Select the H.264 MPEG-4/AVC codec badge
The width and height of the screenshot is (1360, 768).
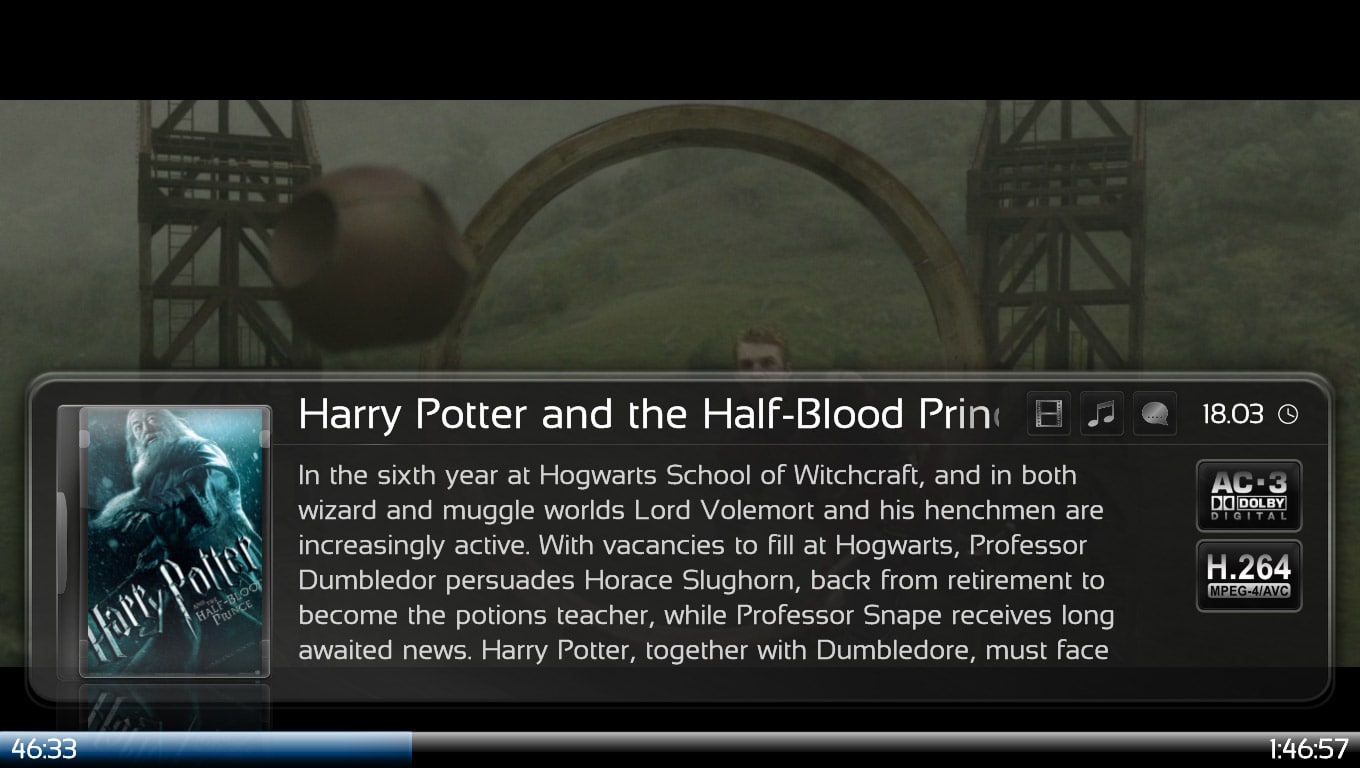pyautogui.click(x=1249, y=576)
